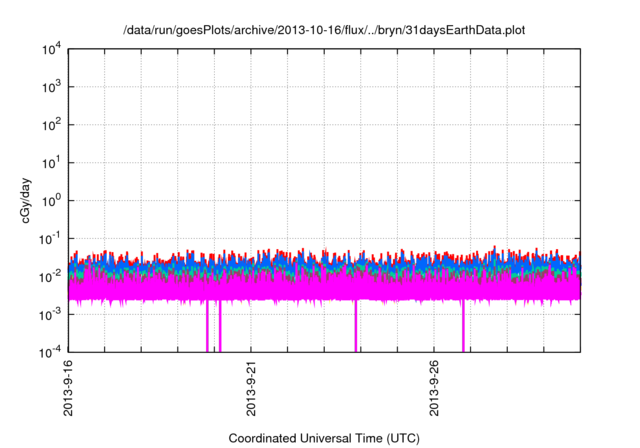The width and height of the screenshot is (640, 448).
Task: Click the 10^-2 y-axis tick label
Action: click(x=50, y=277)
